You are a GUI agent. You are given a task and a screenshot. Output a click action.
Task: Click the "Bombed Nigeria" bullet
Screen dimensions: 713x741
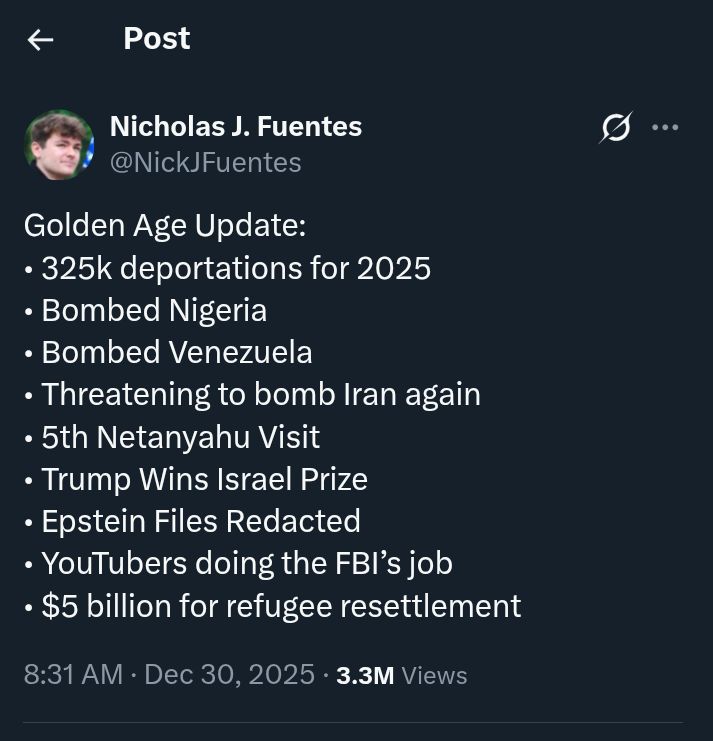click(x=154, y=310)
